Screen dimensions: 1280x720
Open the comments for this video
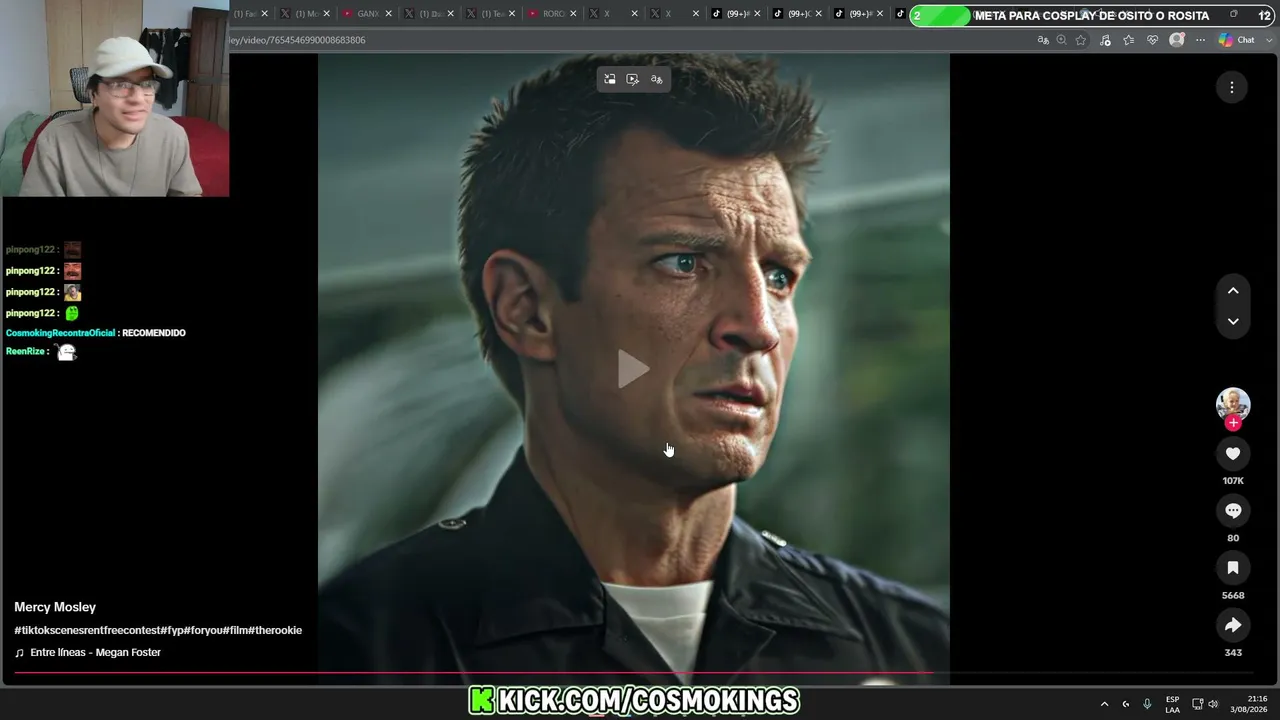[1233, 511]
